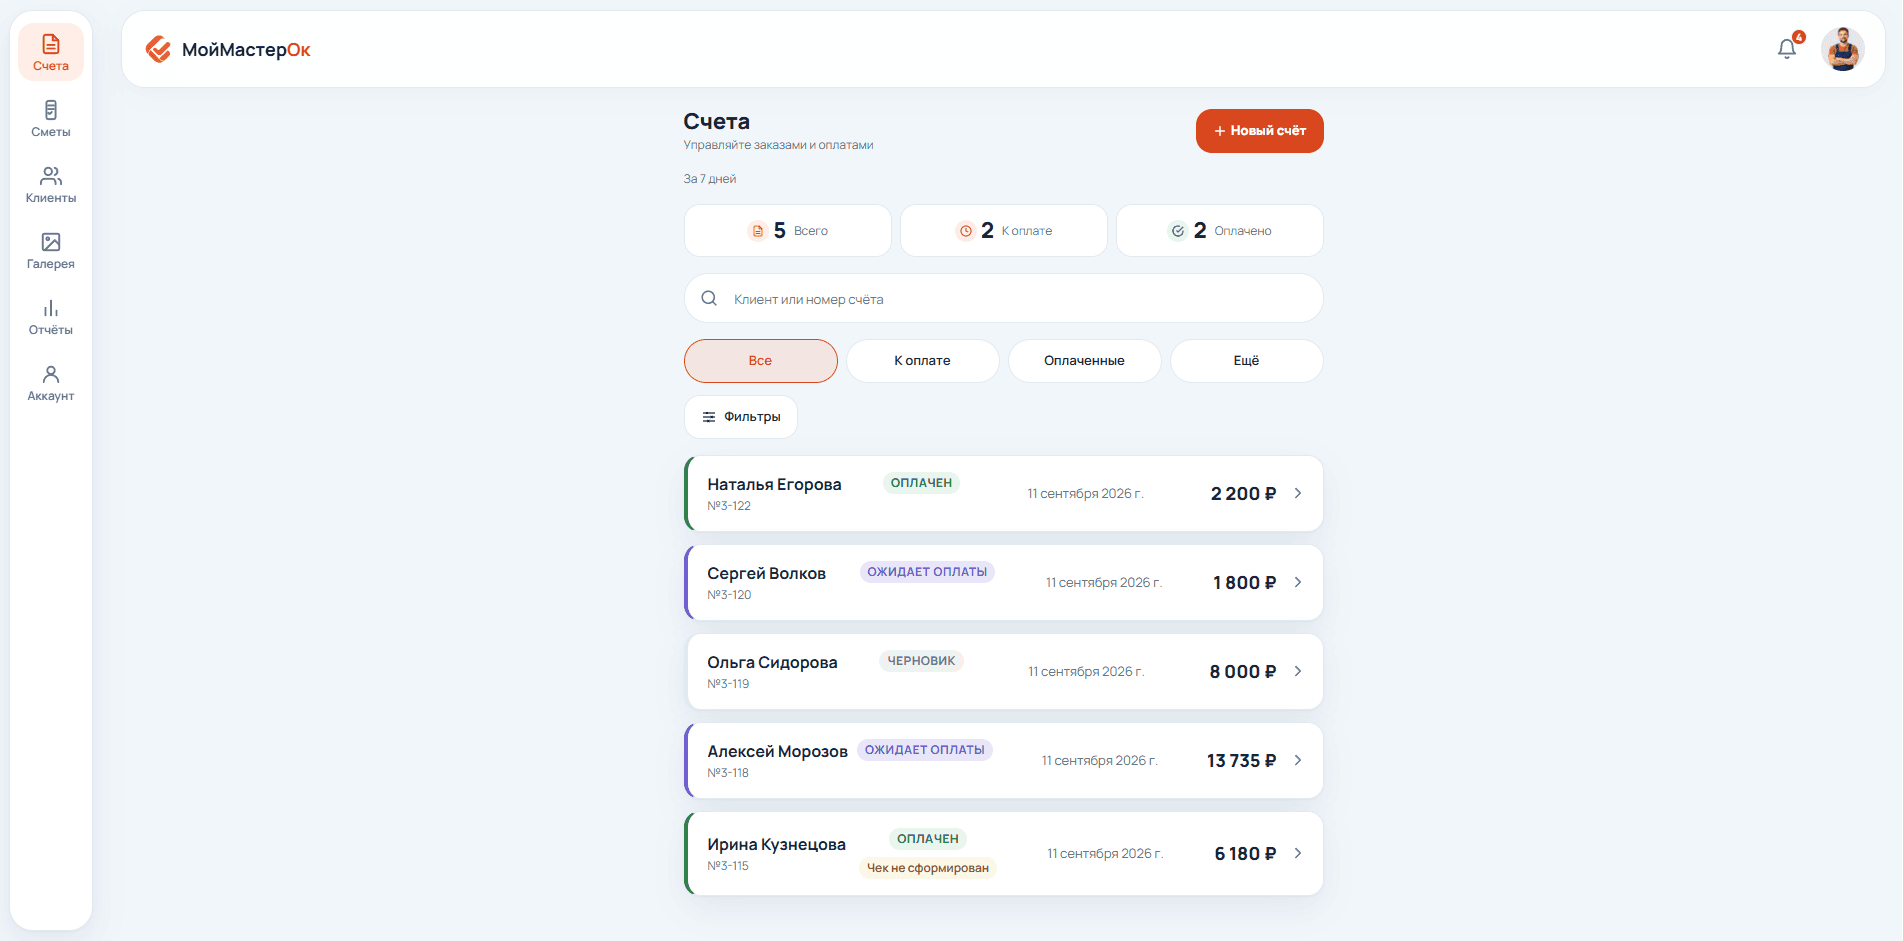Focus the client or invoice search field
1903x941 pixels.
pos(1004,298)
